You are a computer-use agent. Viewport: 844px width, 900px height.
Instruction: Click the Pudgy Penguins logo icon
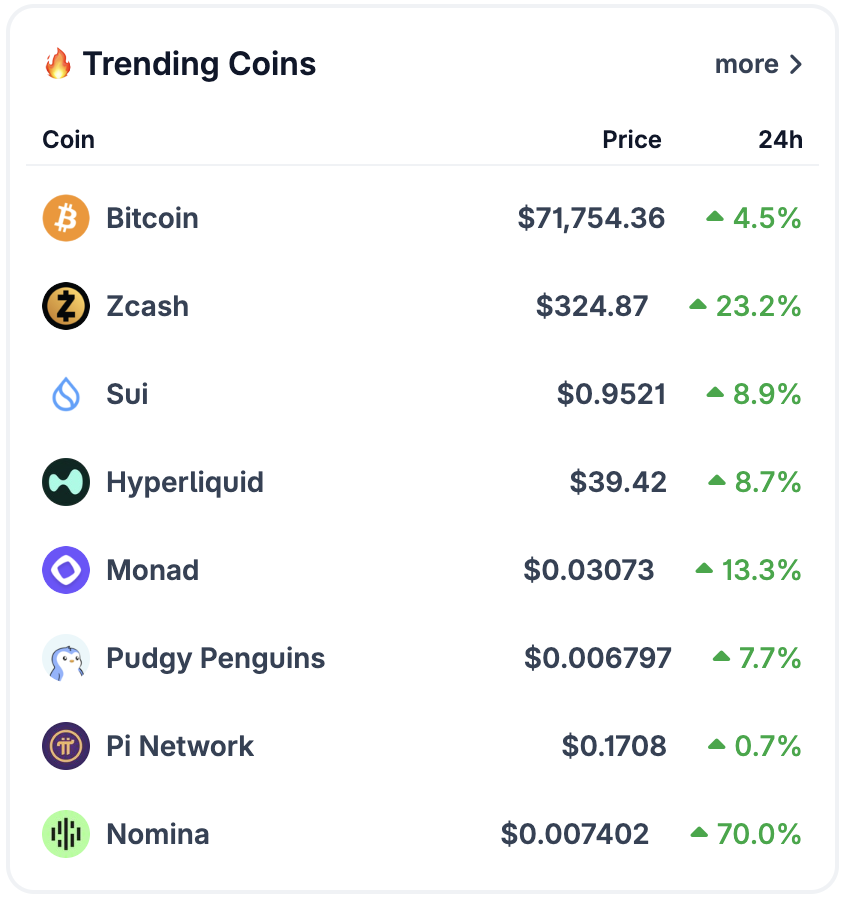tap(66, 658)
